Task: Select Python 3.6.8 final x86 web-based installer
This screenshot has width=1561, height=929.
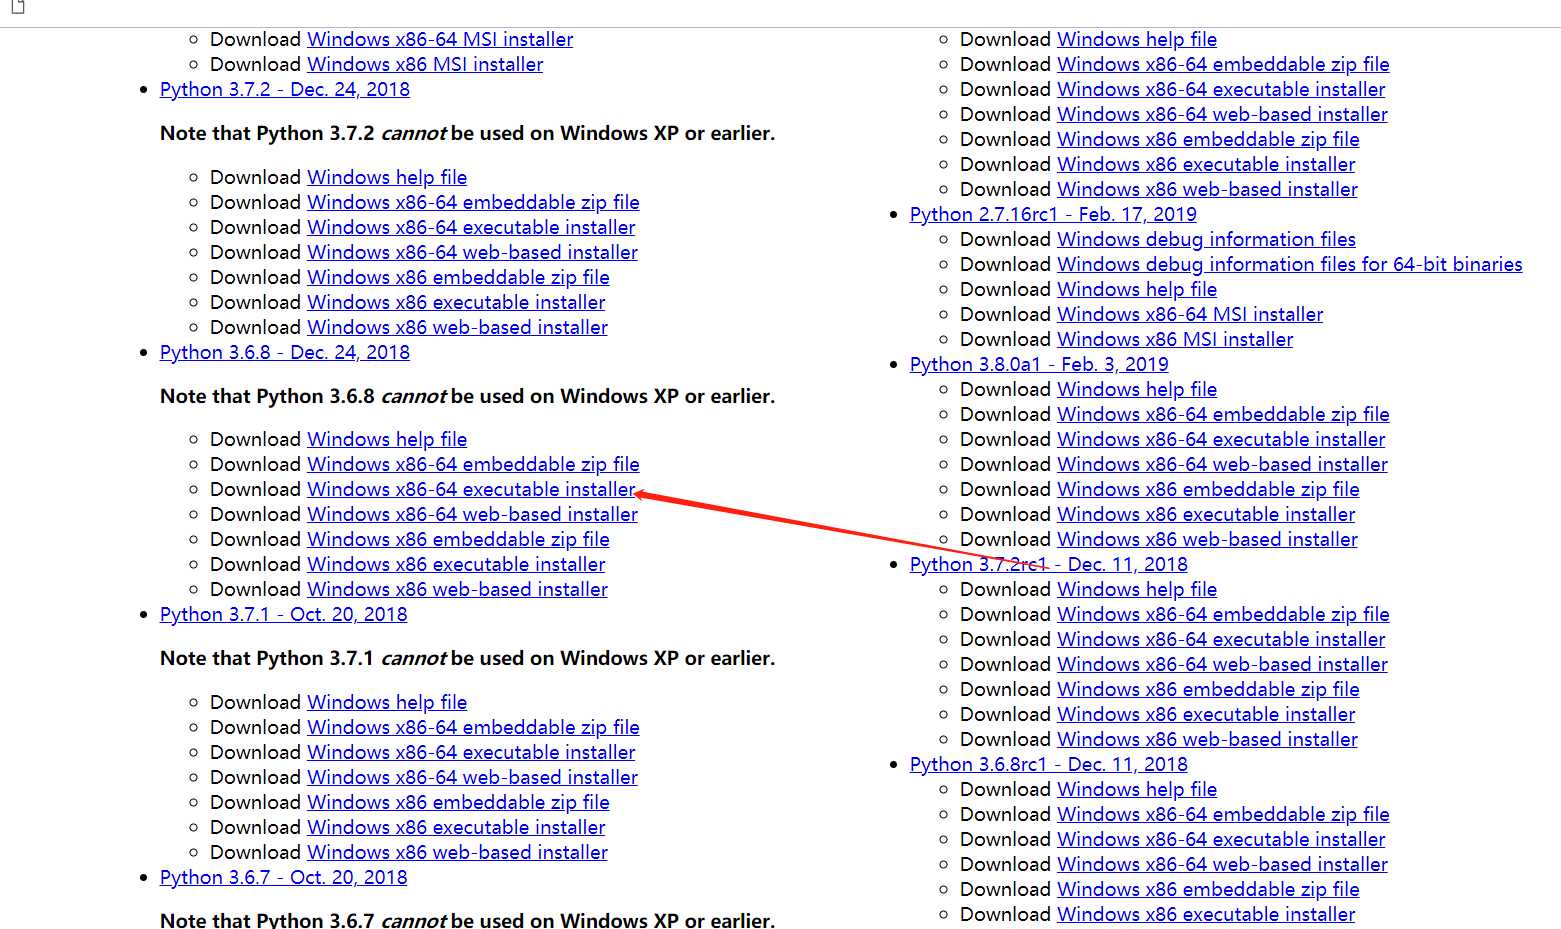Action: point(457,589)
